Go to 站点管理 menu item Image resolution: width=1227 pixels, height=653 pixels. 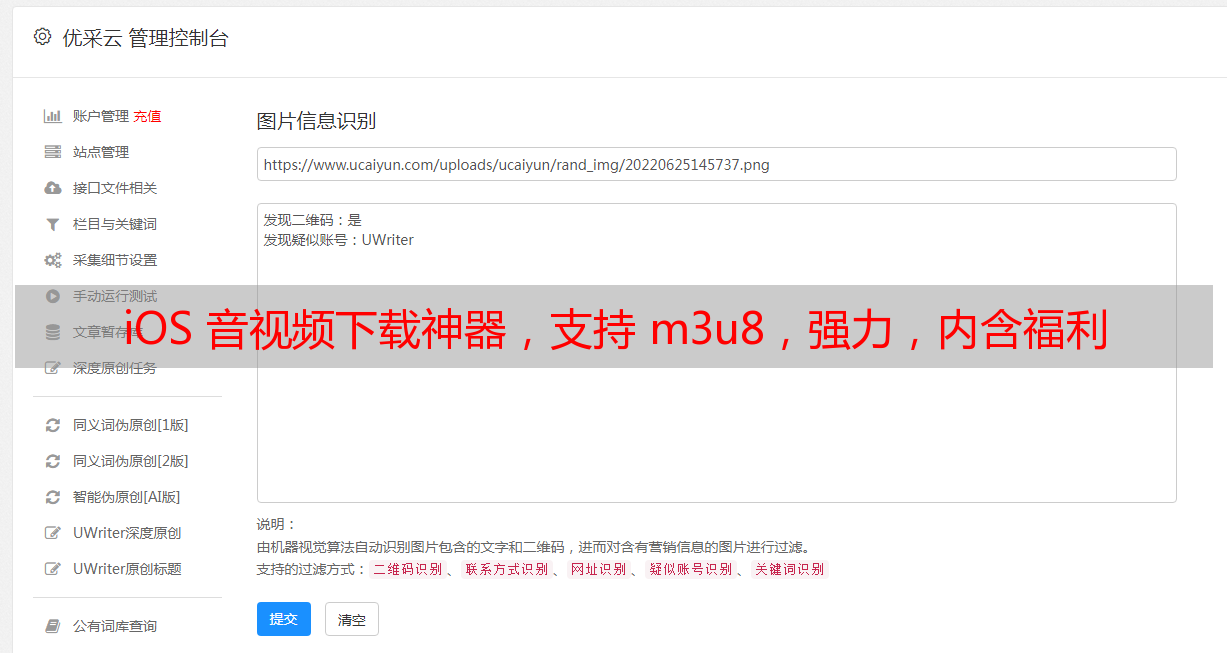101,152
